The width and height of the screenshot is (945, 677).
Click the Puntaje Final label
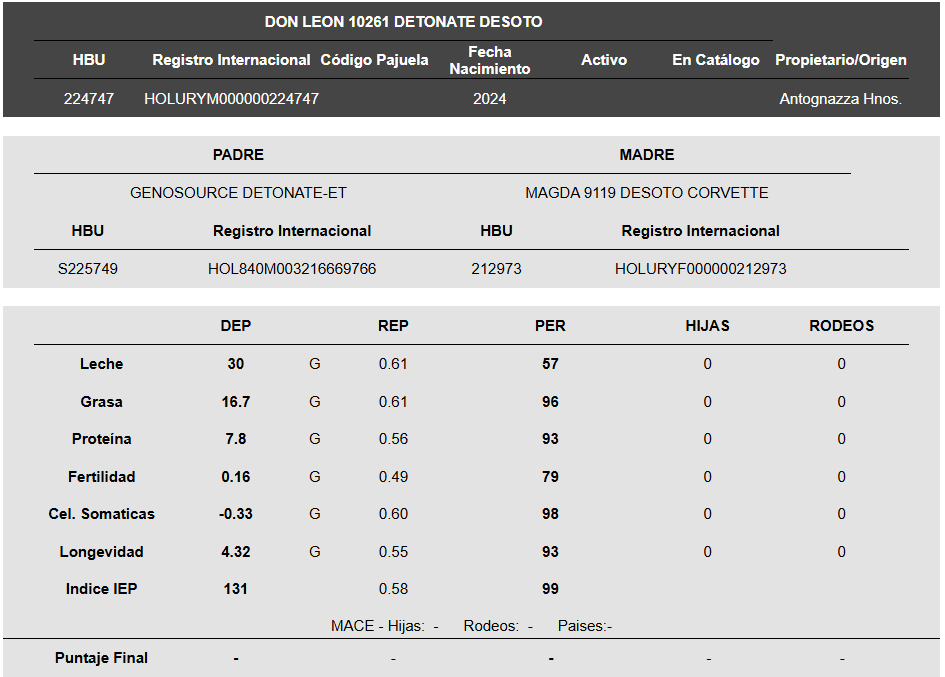[101, 658]
